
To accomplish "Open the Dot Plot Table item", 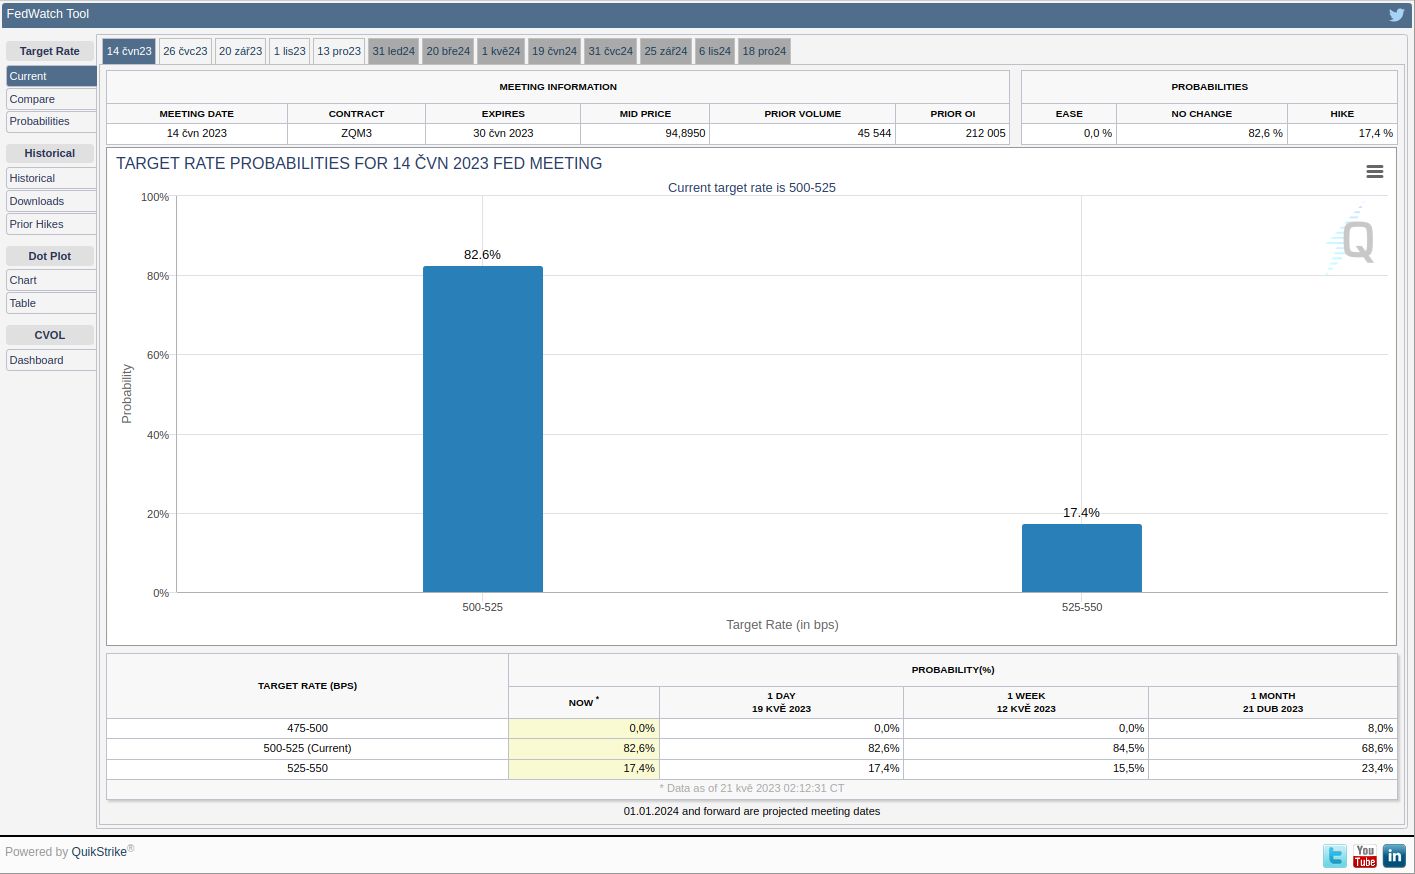I will 51,303.
